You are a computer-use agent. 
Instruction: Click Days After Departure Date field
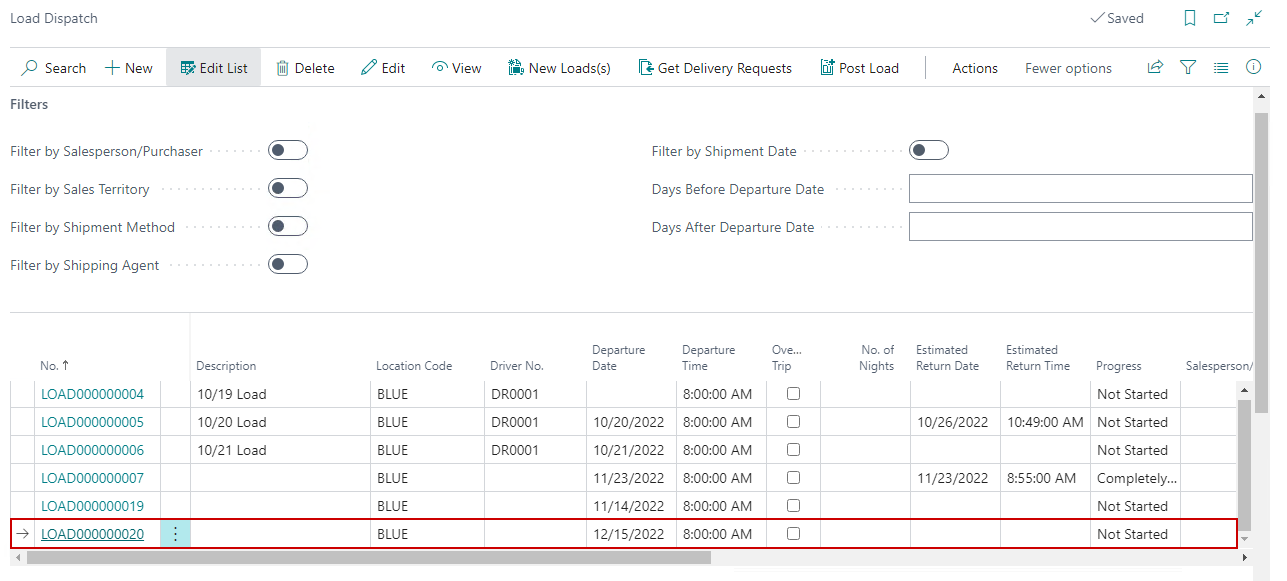1080,226
